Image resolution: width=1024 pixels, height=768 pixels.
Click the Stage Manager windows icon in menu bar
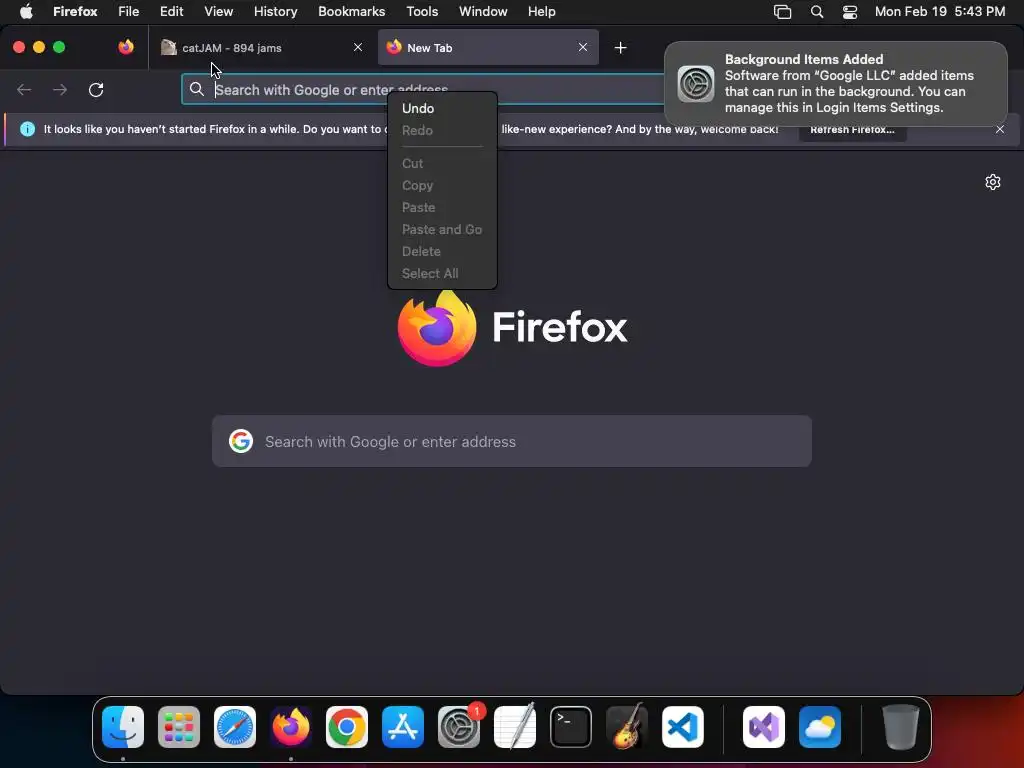pyautogui.click(x=782, y=12)
